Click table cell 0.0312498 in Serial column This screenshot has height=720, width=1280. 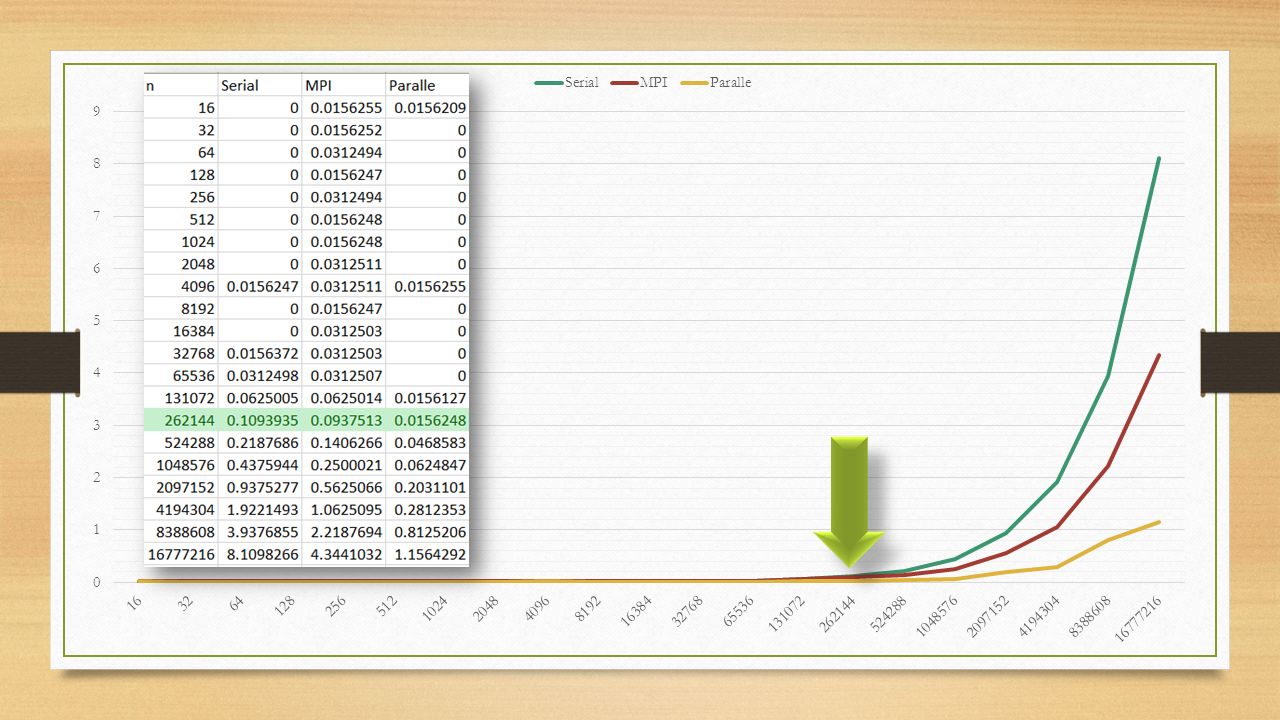pos(262,376)
